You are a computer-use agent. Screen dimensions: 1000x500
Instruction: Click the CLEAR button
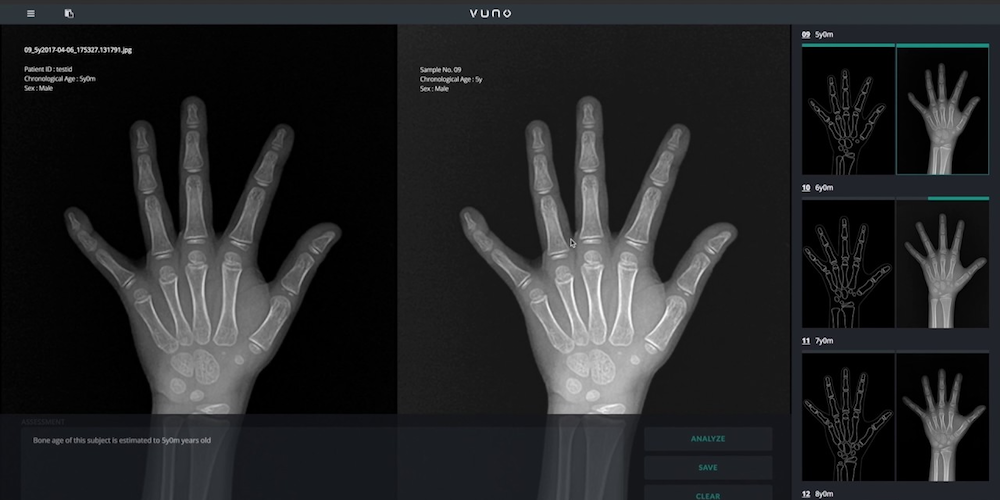708,493
